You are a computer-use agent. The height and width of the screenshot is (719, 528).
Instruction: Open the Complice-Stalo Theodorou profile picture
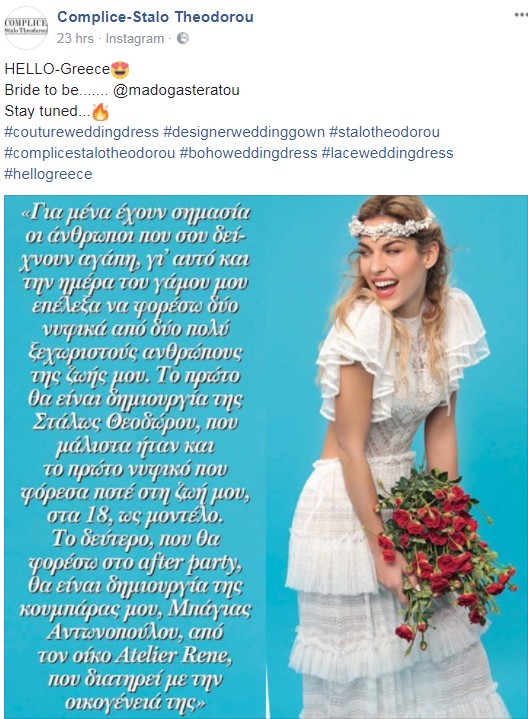[26, 28]
